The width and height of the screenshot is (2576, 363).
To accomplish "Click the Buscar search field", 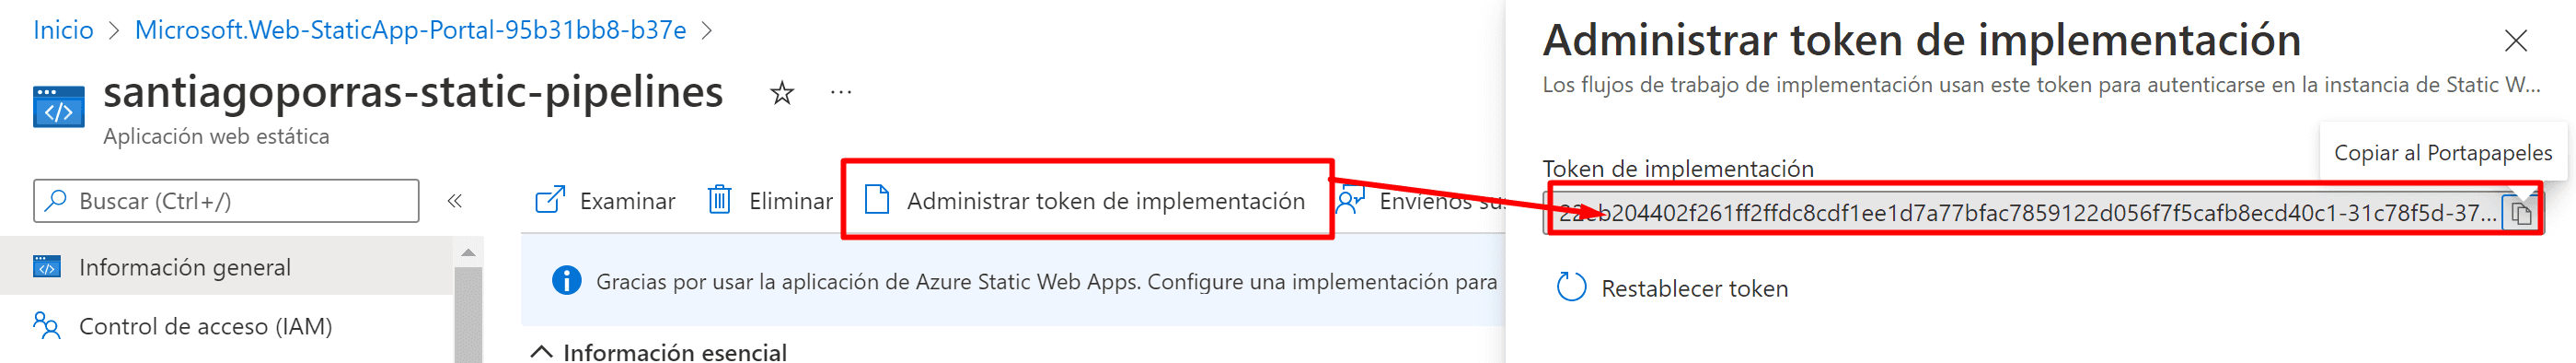I will (x=226, y=201).
